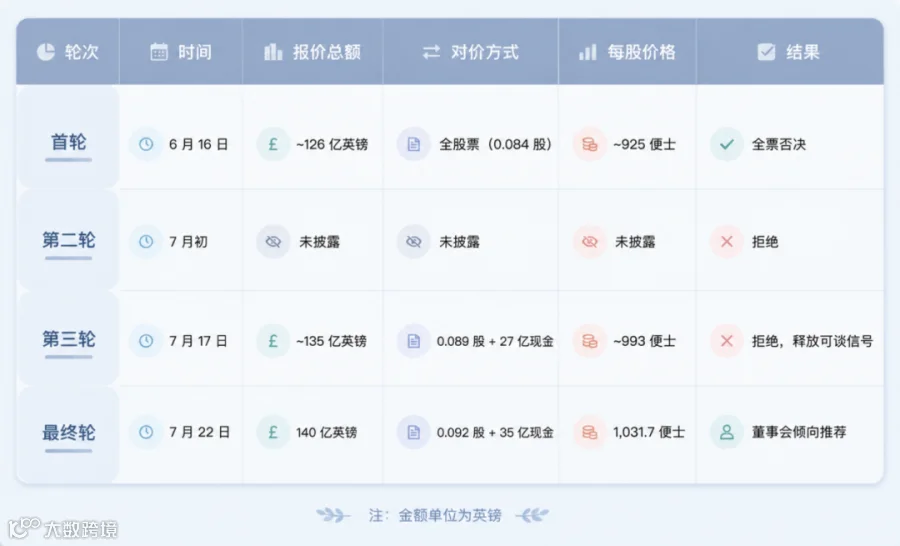Click the red hidden-eye icon under 每股价格
900x546 pixels.
point(589,242)
